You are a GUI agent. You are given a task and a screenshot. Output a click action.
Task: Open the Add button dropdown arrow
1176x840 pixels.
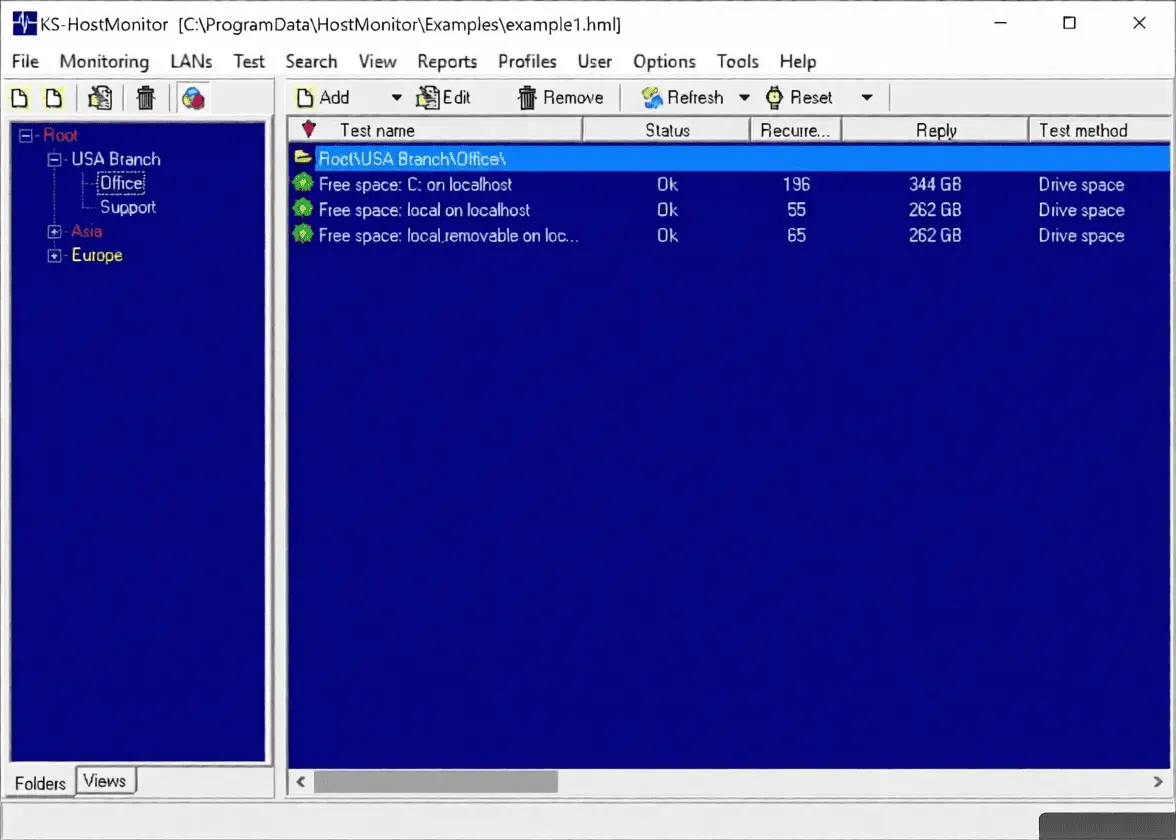pyautogui.click(x=397, y=98)
